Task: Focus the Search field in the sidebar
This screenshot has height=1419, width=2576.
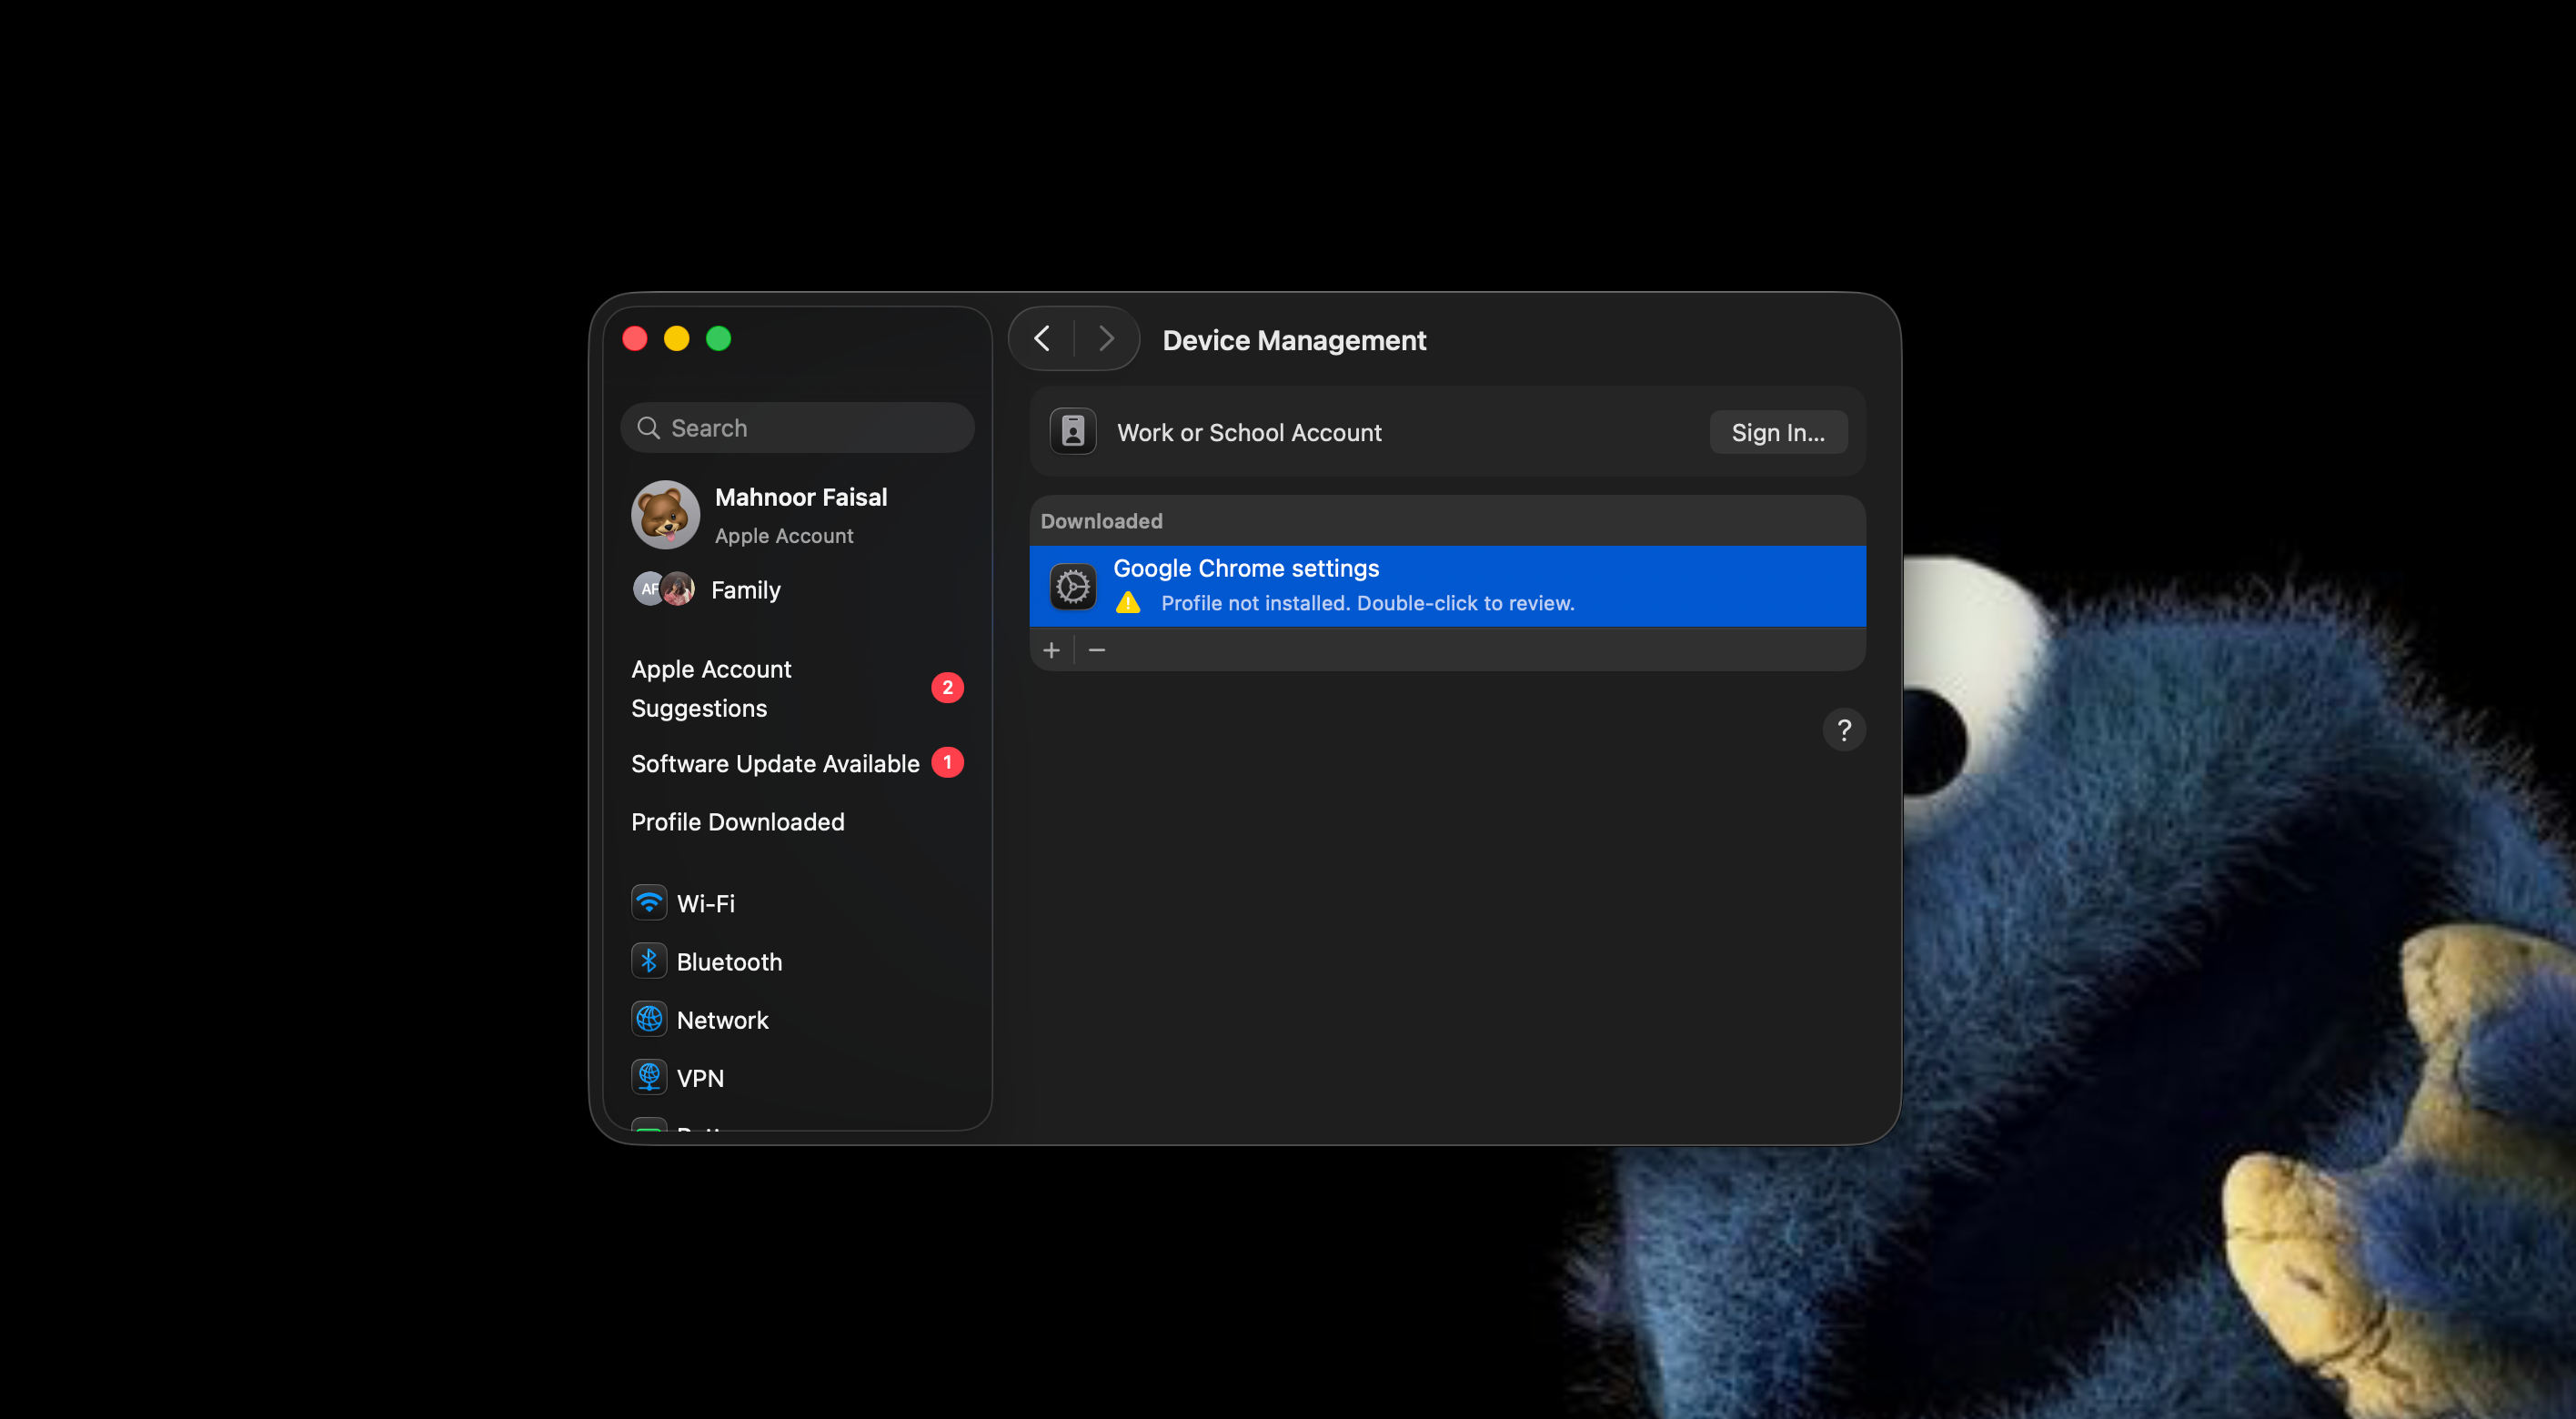Action: [x=797, y=428]
